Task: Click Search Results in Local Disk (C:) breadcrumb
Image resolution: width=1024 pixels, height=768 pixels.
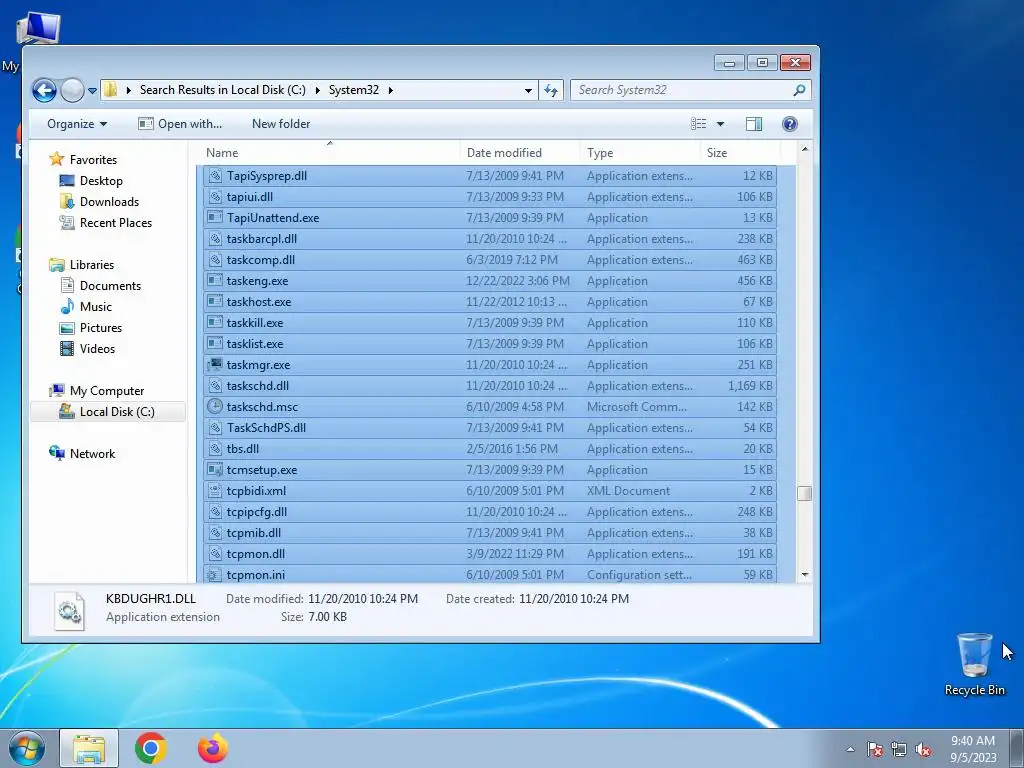Action: tap(223, 90)
